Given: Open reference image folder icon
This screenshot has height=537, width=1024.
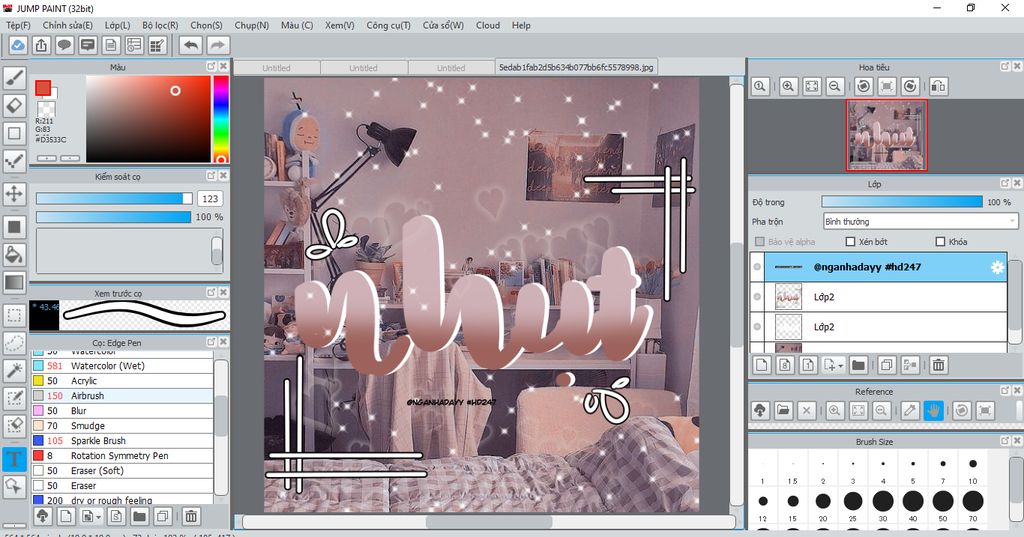Looking at the screenshot, I should point(783,410).
